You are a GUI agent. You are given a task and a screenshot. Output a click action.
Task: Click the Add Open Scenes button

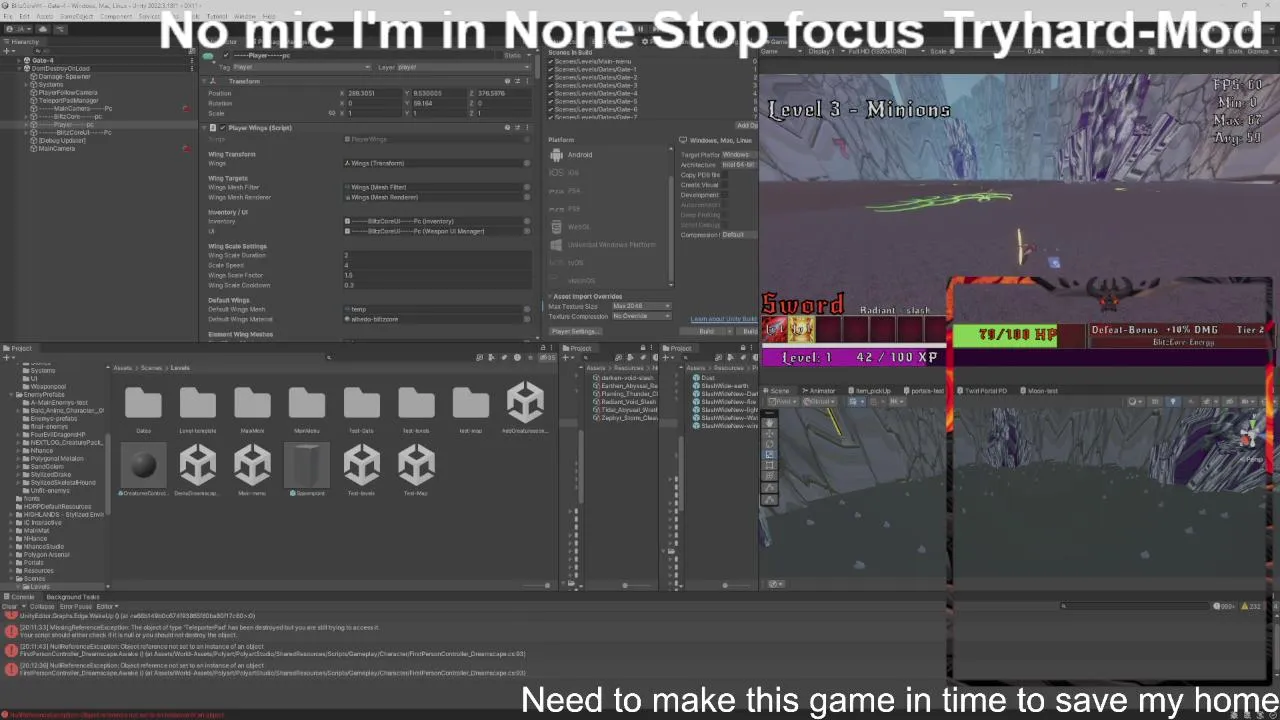pos(747,125)
